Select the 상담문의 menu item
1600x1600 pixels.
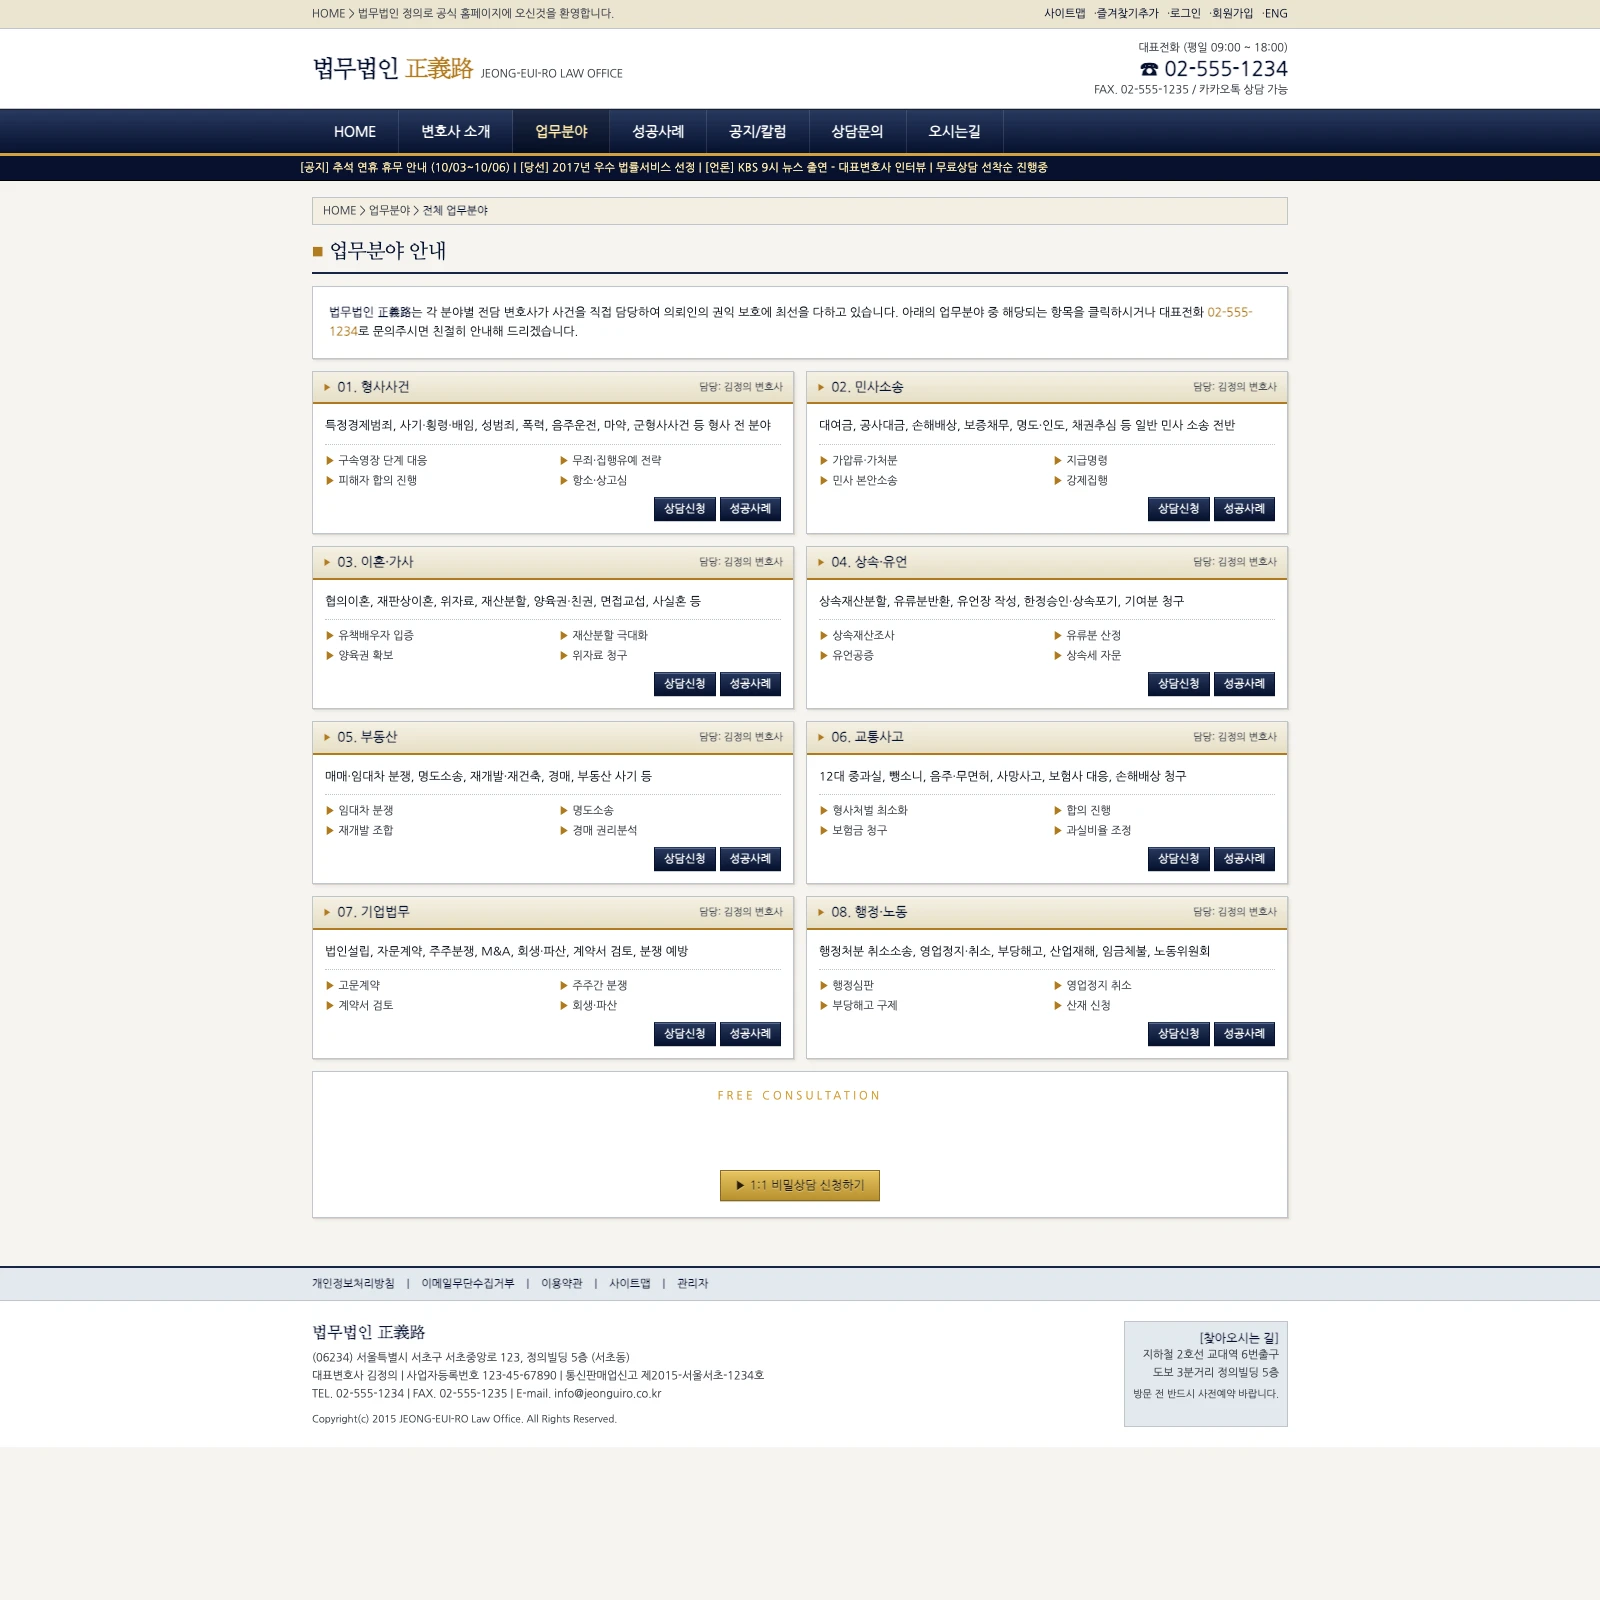[857, 132]
